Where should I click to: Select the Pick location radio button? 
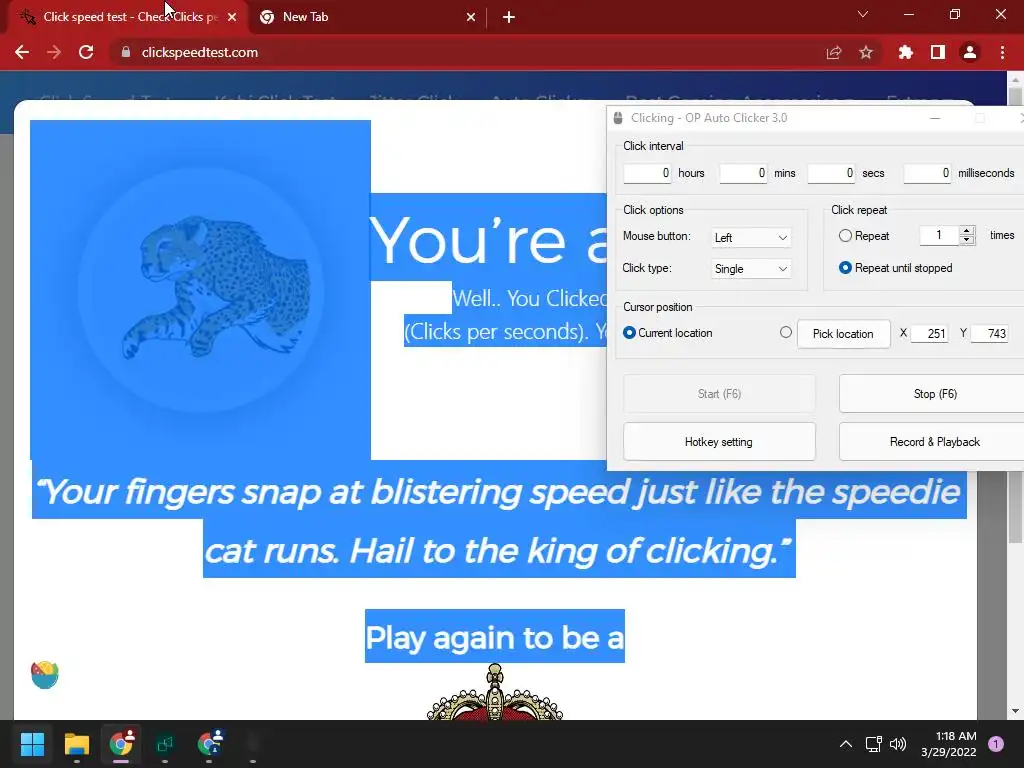(786, 332)
